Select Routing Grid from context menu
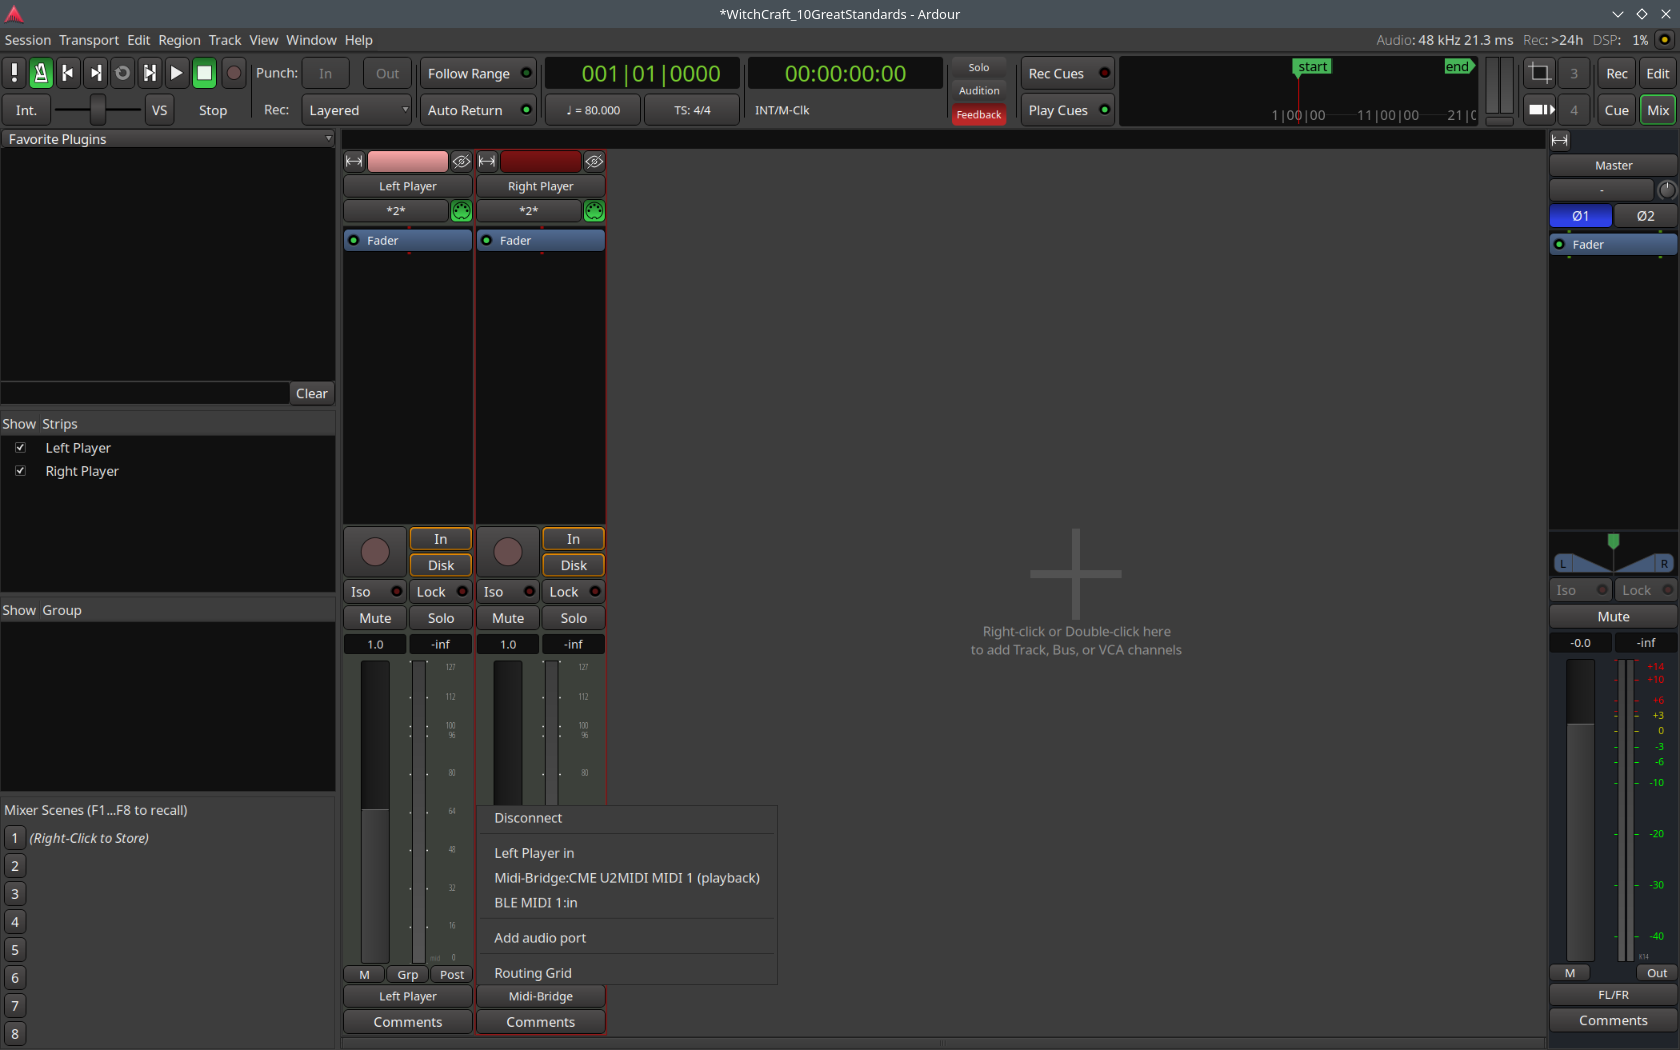The width and height of the screenshot is (1680, 1050). pos(533,973)
